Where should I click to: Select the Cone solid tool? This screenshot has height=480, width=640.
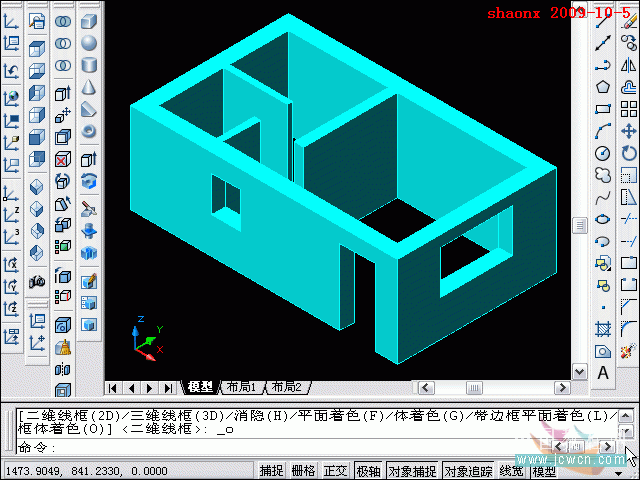89,87
